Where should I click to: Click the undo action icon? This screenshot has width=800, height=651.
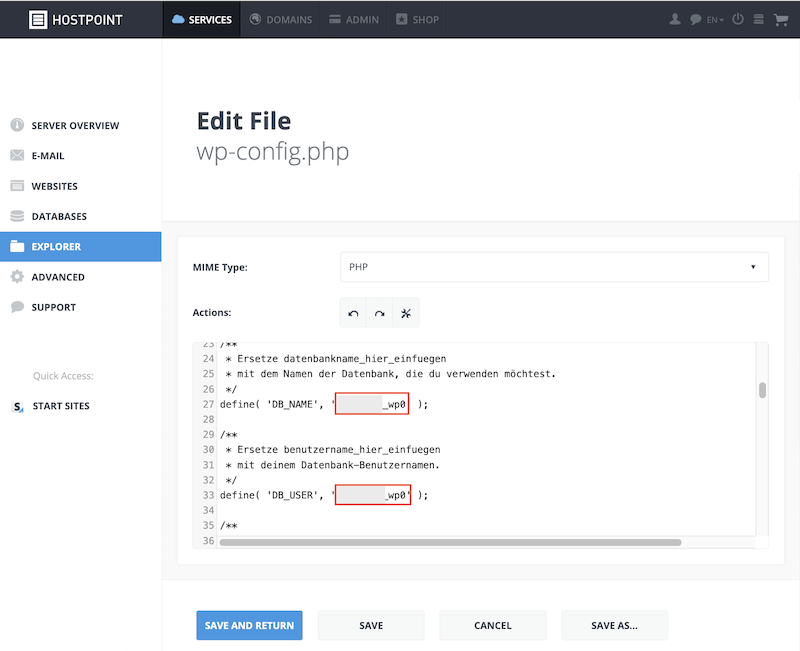[353, 313]
